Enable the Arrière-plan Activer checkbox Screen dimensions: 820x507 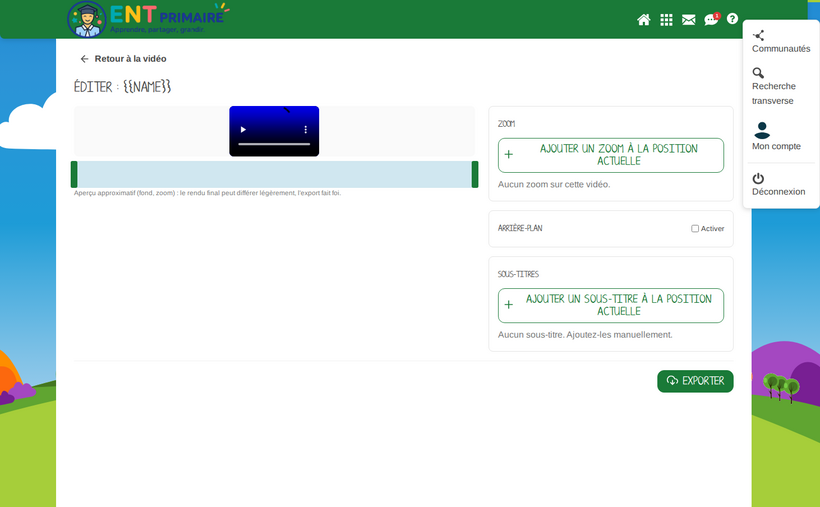(x=695, y=229)
